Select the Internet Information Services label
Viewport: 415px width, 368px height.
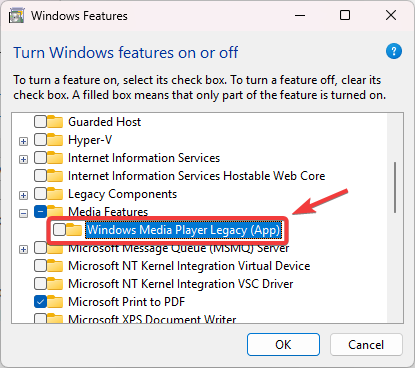(x=144, y=158)
